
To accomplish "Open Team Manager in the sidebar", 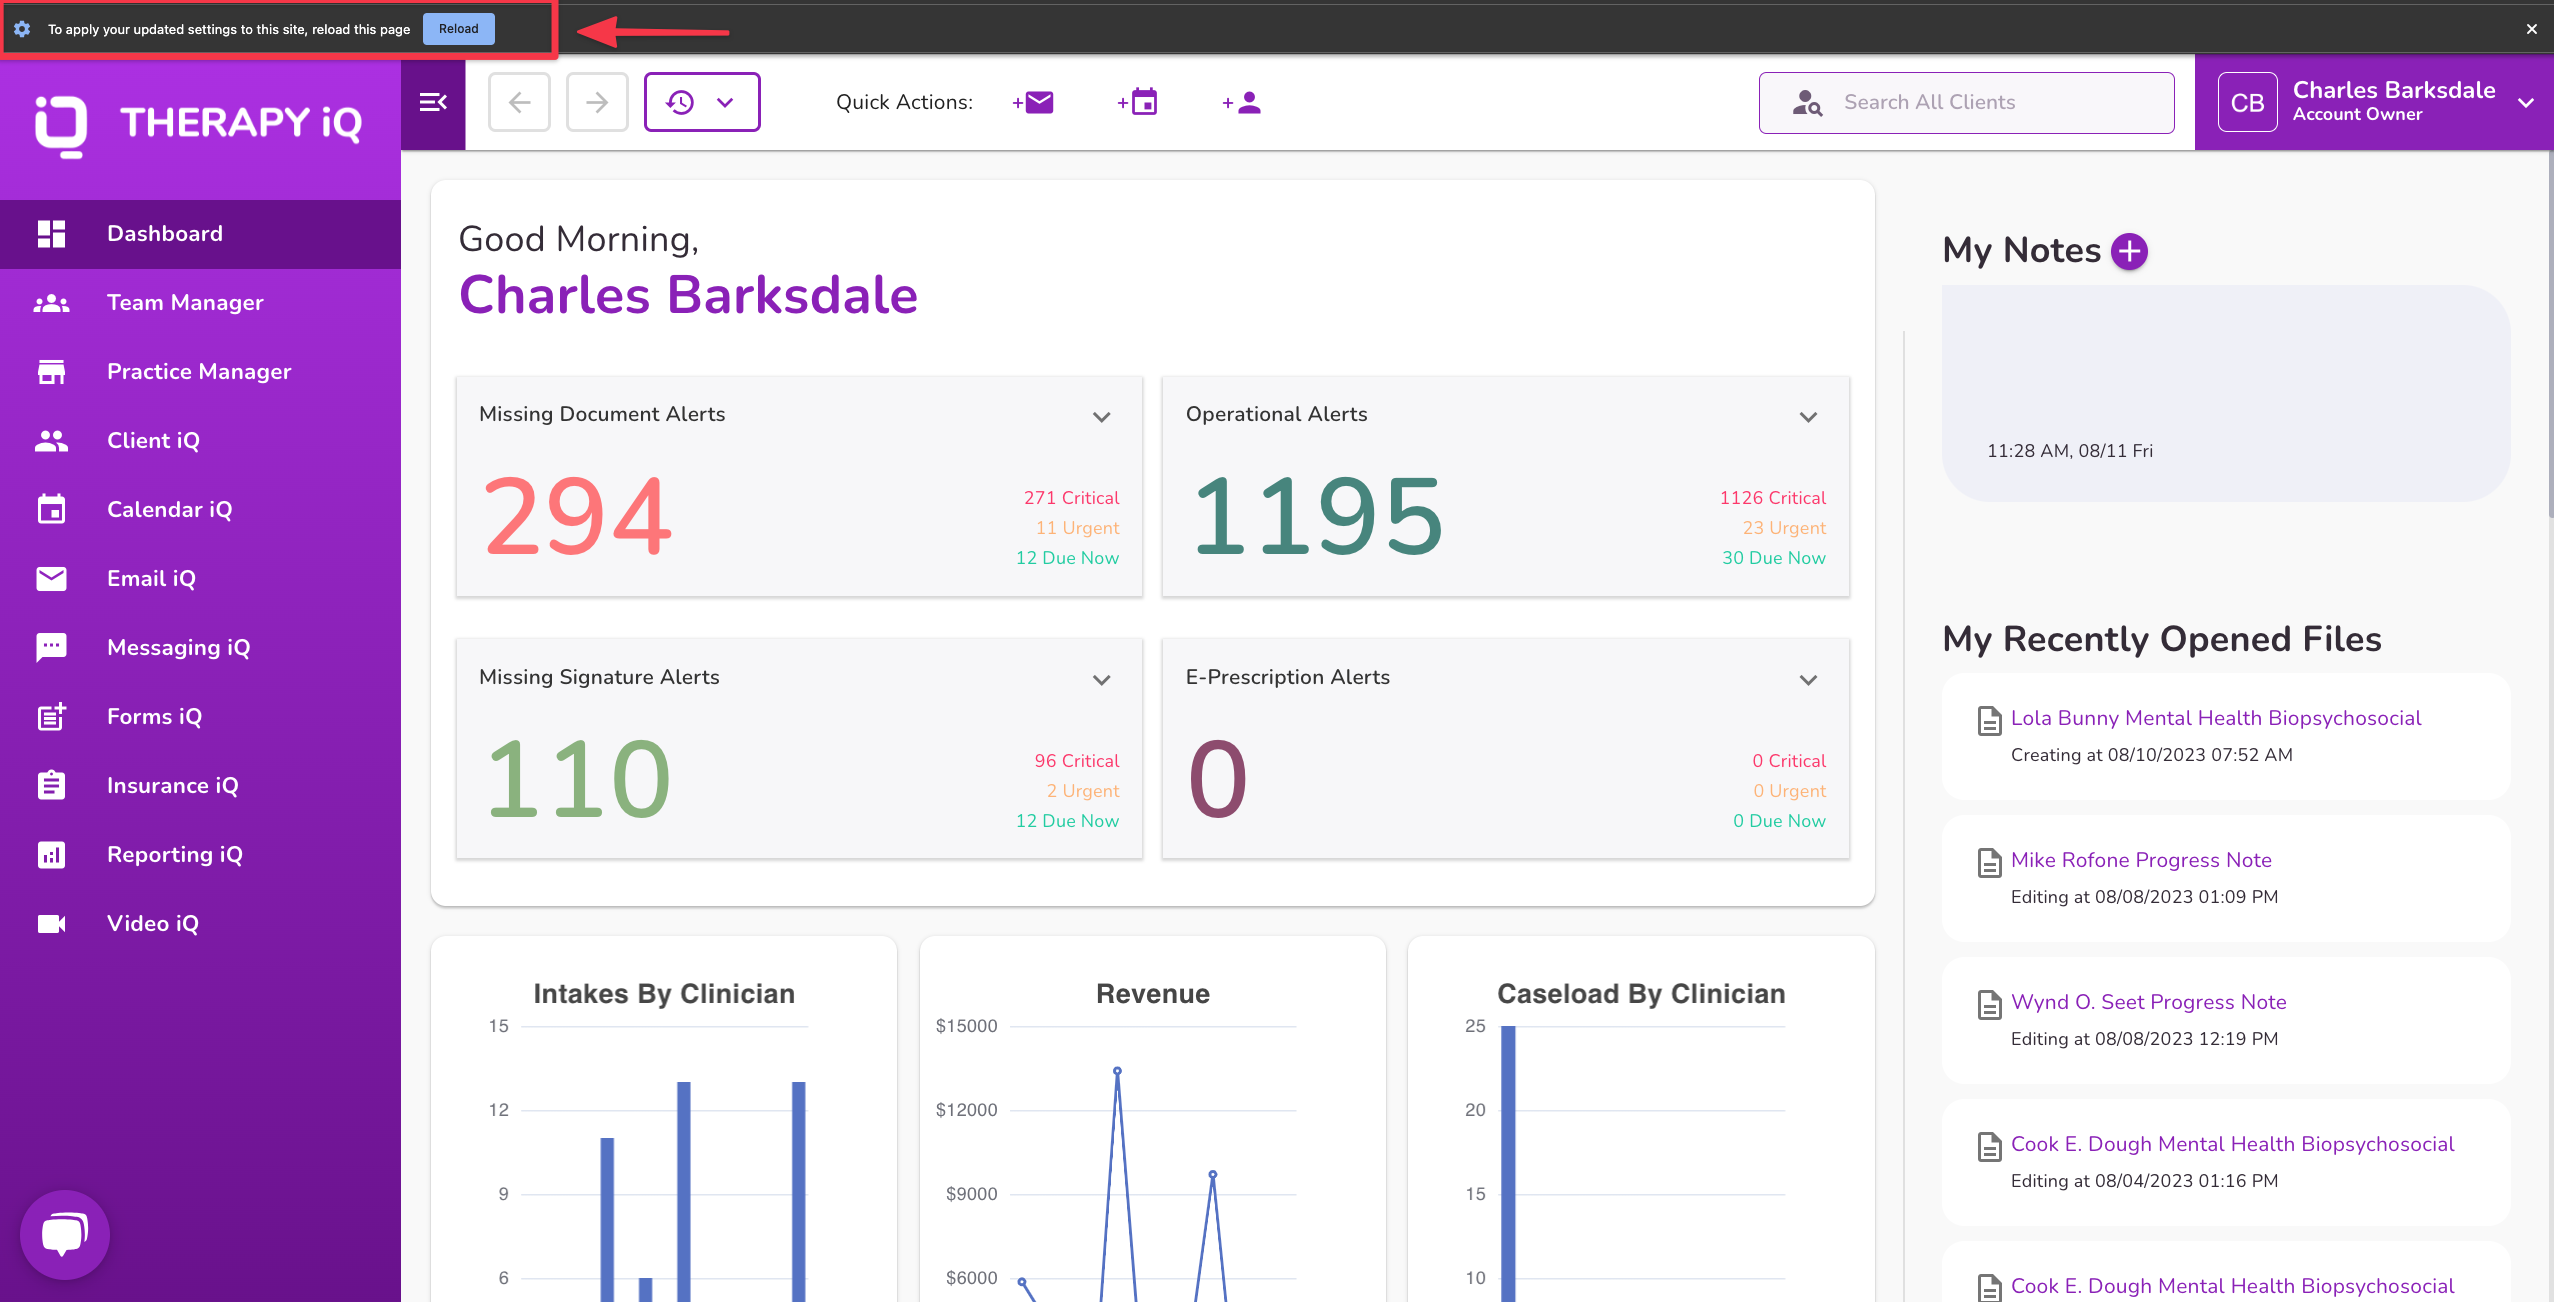I will (200, 303).
